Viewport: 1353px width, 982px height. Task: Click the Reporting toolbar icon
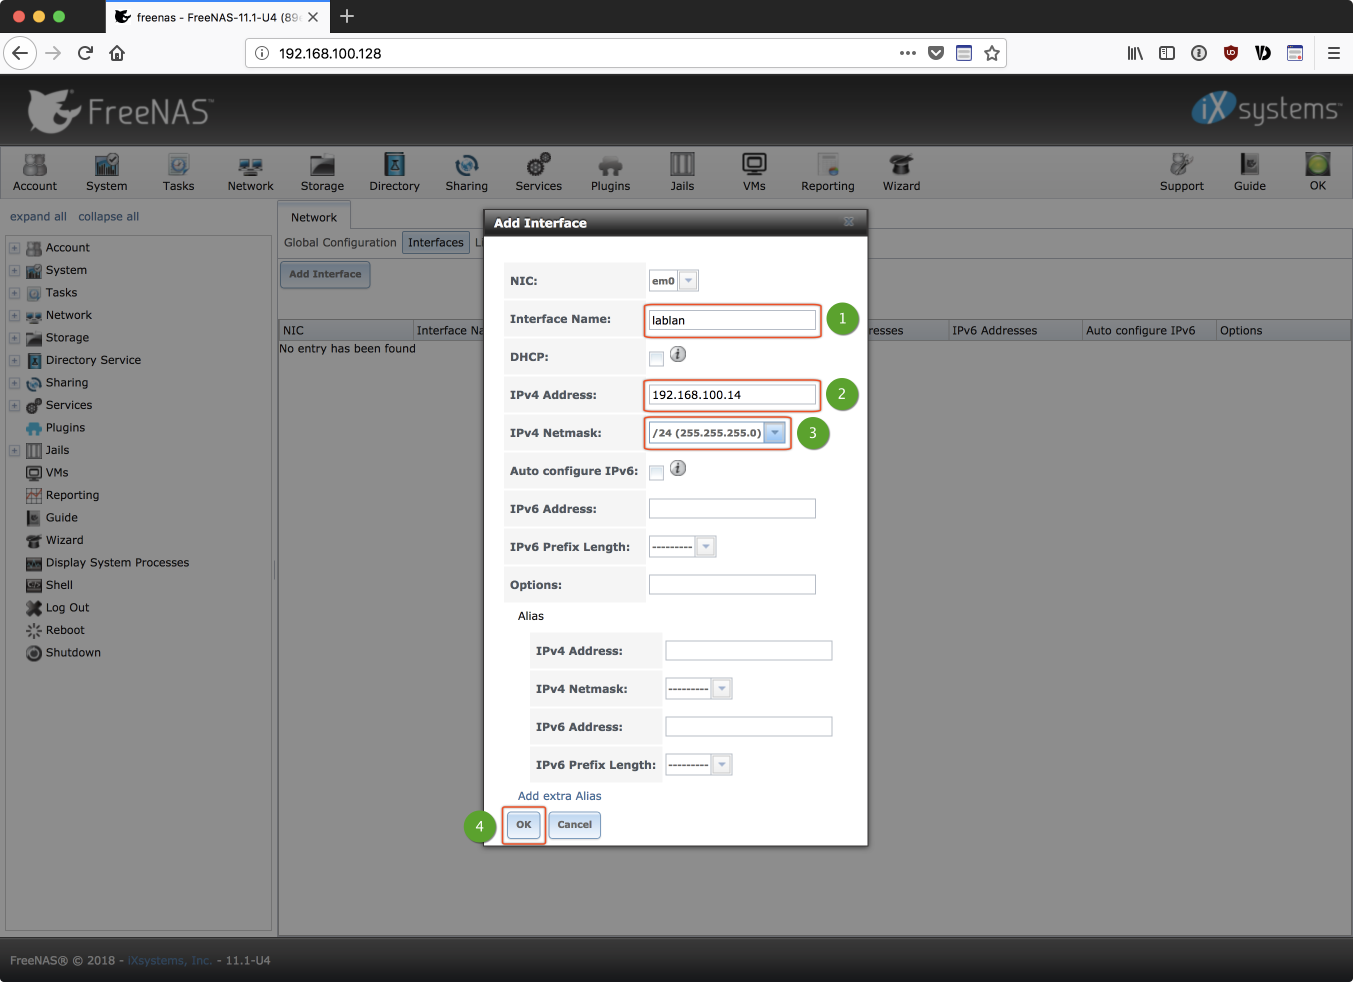pyautogui.click(x=827, y=172)
